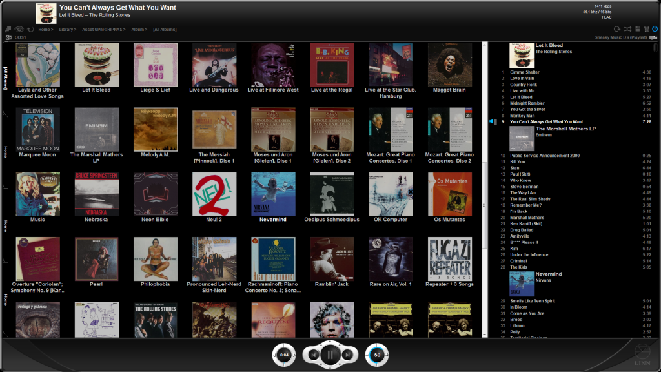Viewport: 661px width, 372px height.
Task: Open B.B. King Live at the Regal
Action: [x=332, y=65]
